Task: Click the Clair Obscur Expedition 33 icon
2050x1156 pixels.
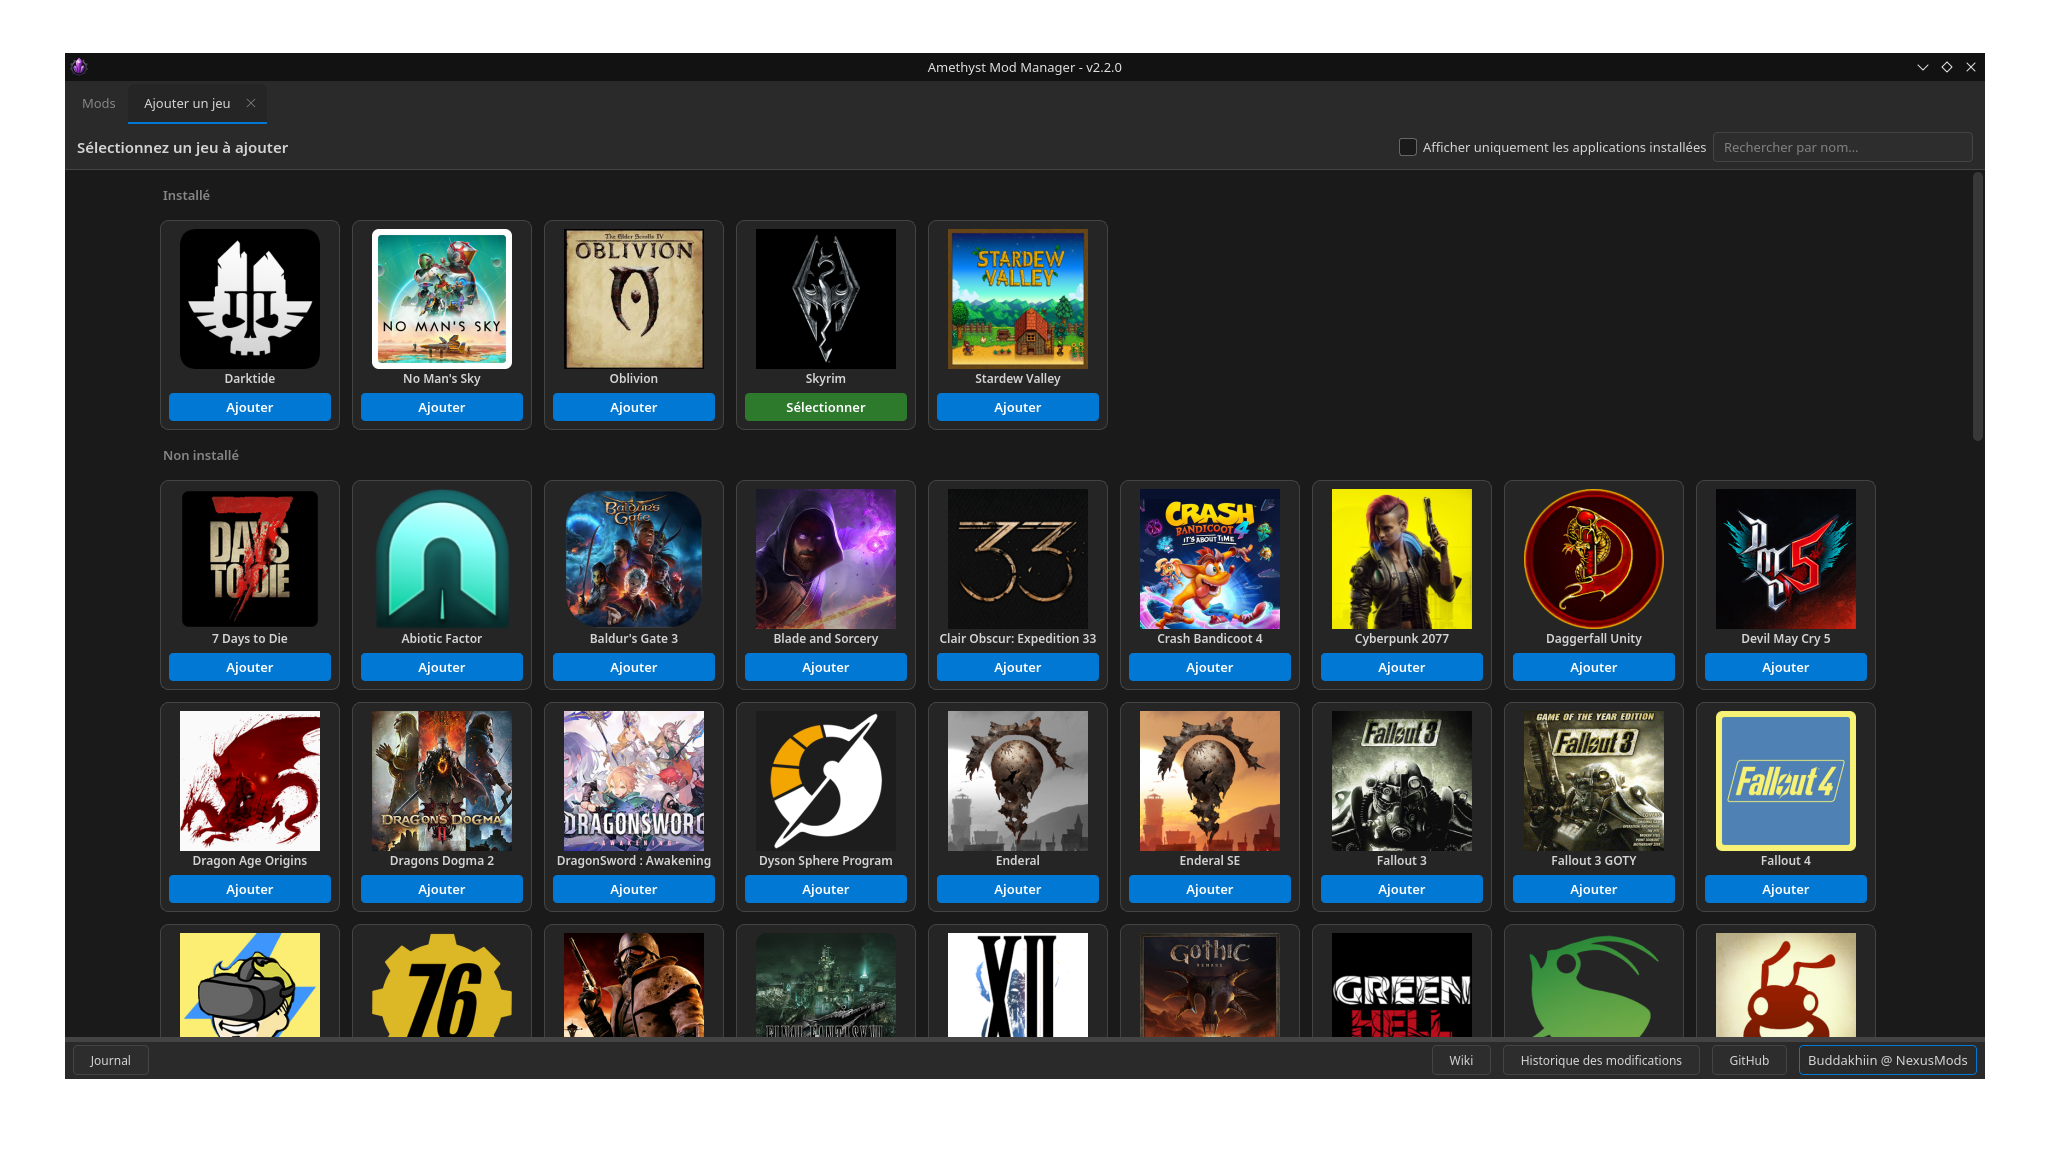Action: pyautogui.click(x=1018, y=559)
